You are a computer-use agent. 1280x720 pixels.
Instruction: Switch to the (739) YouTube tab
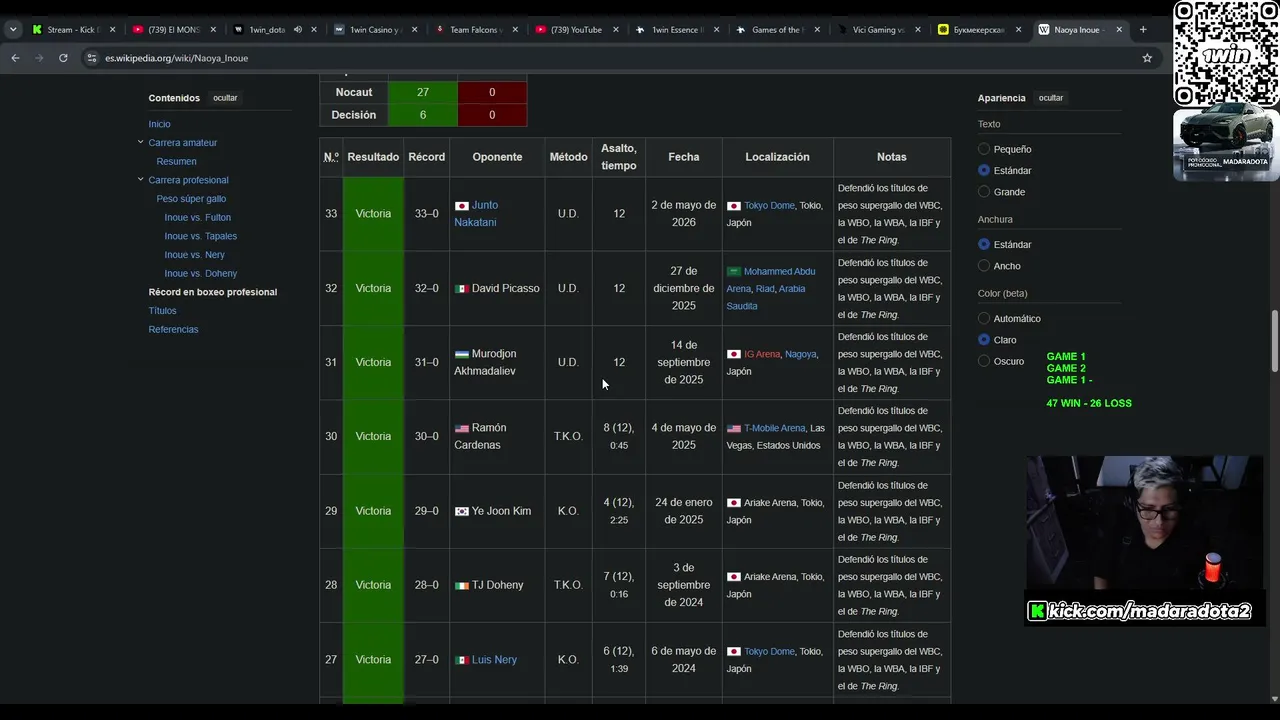point(575,30)
